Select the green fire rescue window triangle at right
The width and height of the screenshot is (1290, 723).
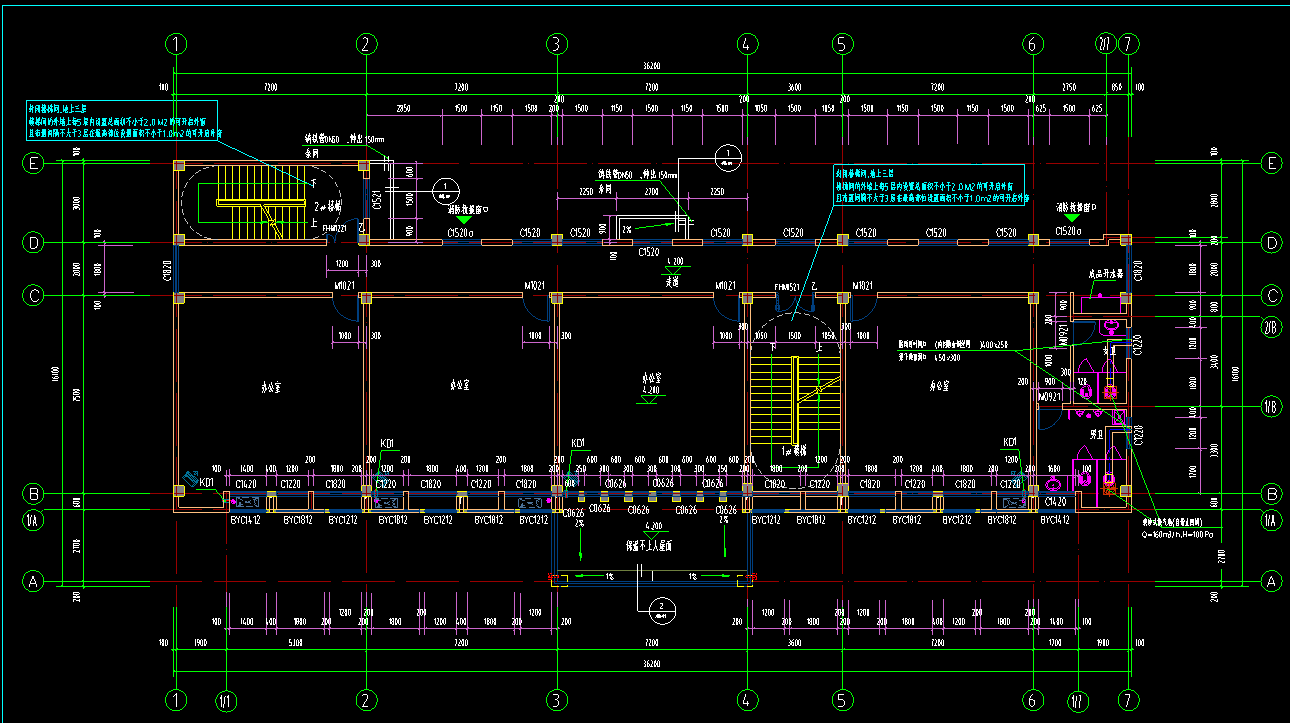[x=1072, y=217]
